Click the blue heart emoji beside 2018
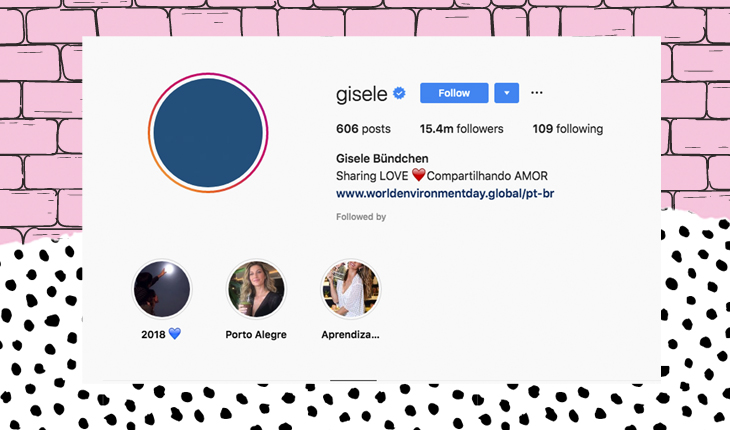Screen dimensions: 730x430 coord(175,334)
